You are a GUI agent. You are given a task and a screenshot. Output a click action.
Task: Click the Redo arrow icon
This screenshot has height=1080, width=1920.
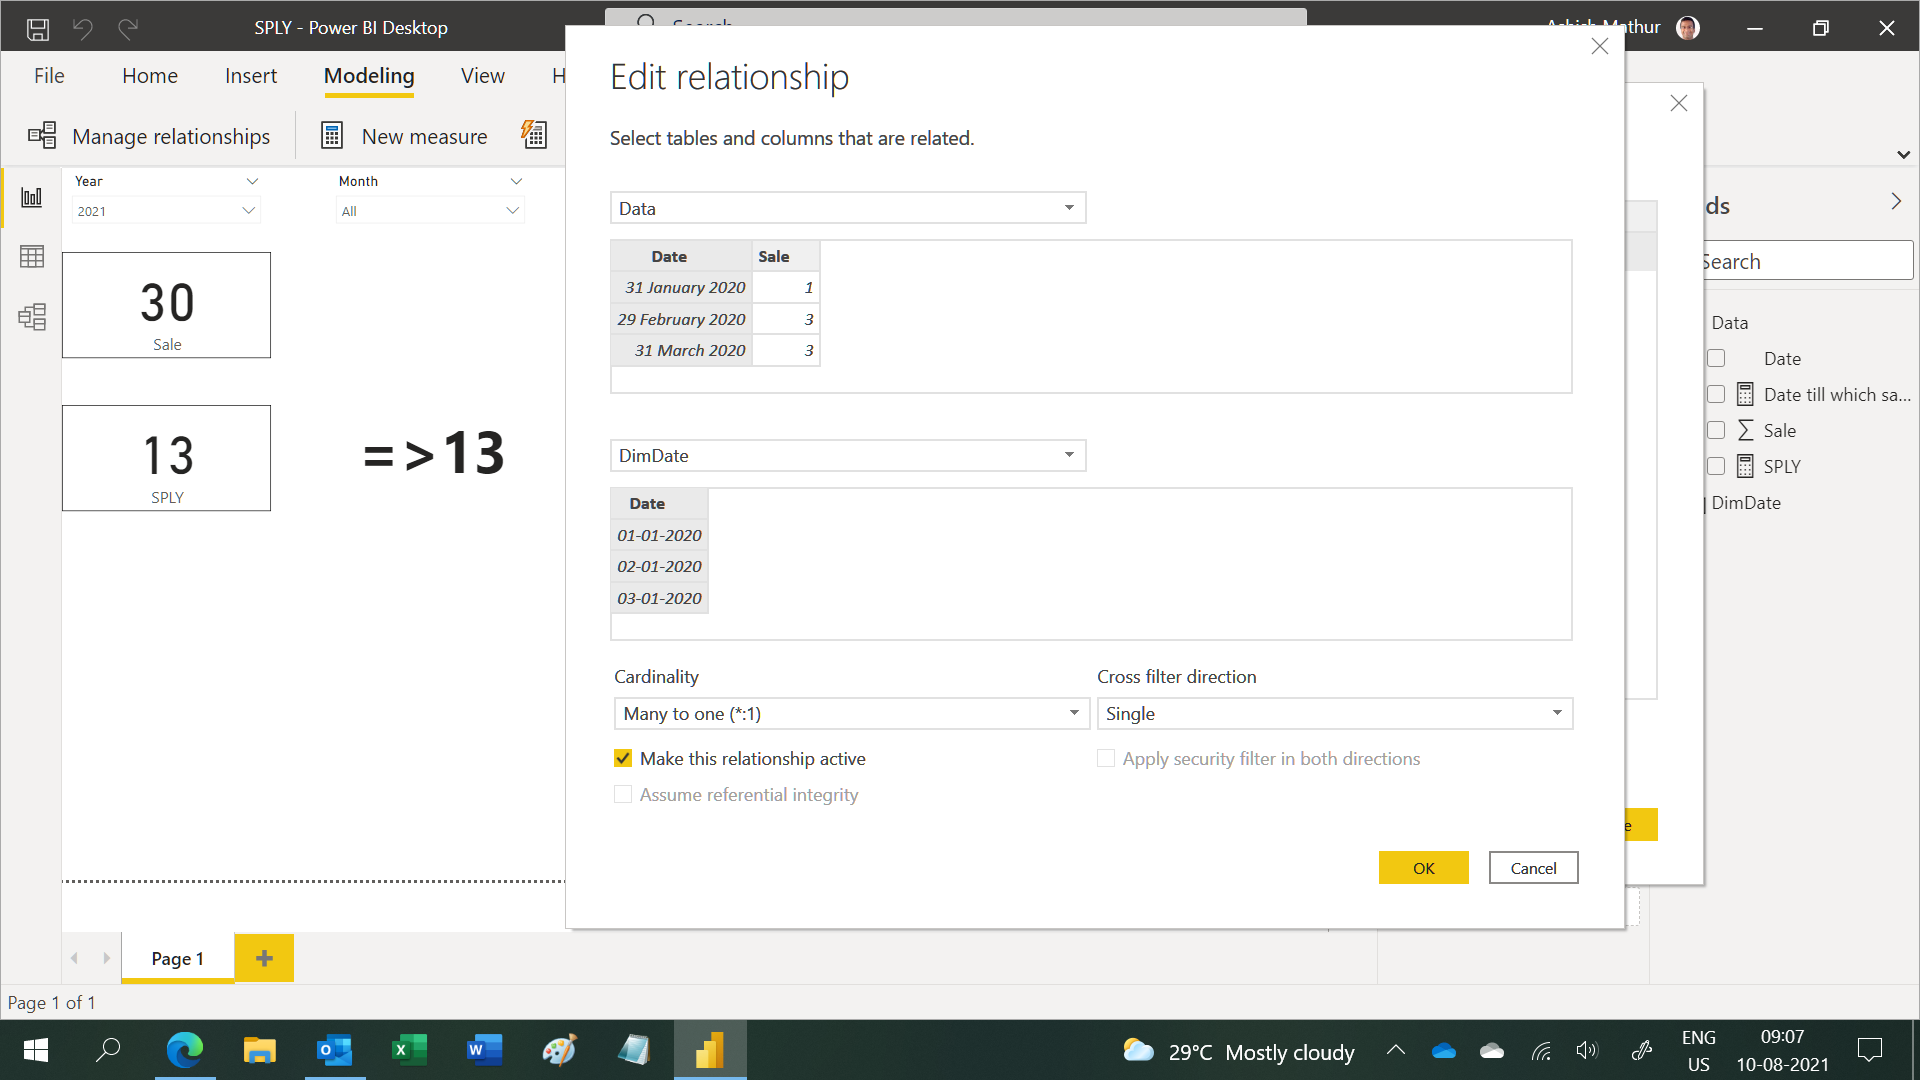pos(128,28)
